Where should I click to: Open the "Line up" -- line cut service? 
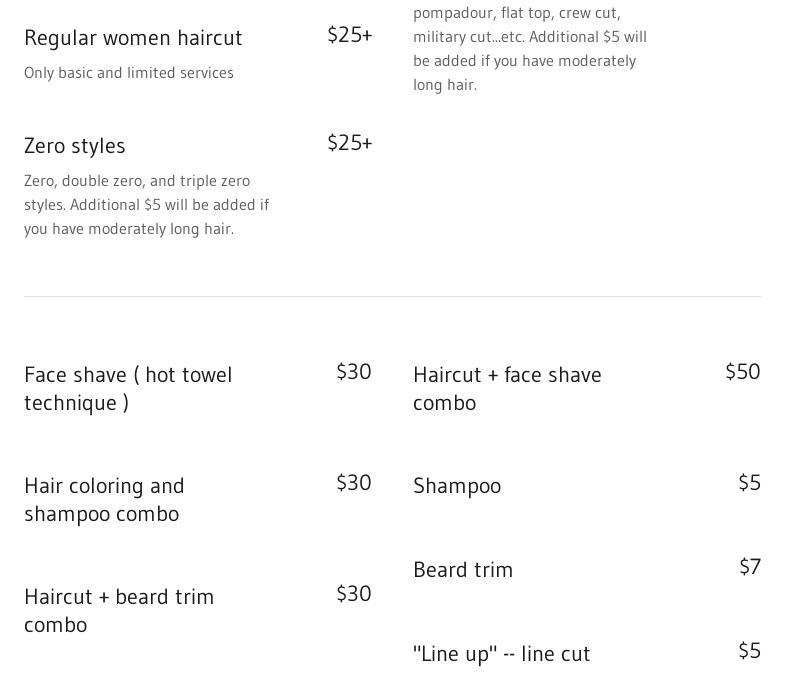[502, 654]
